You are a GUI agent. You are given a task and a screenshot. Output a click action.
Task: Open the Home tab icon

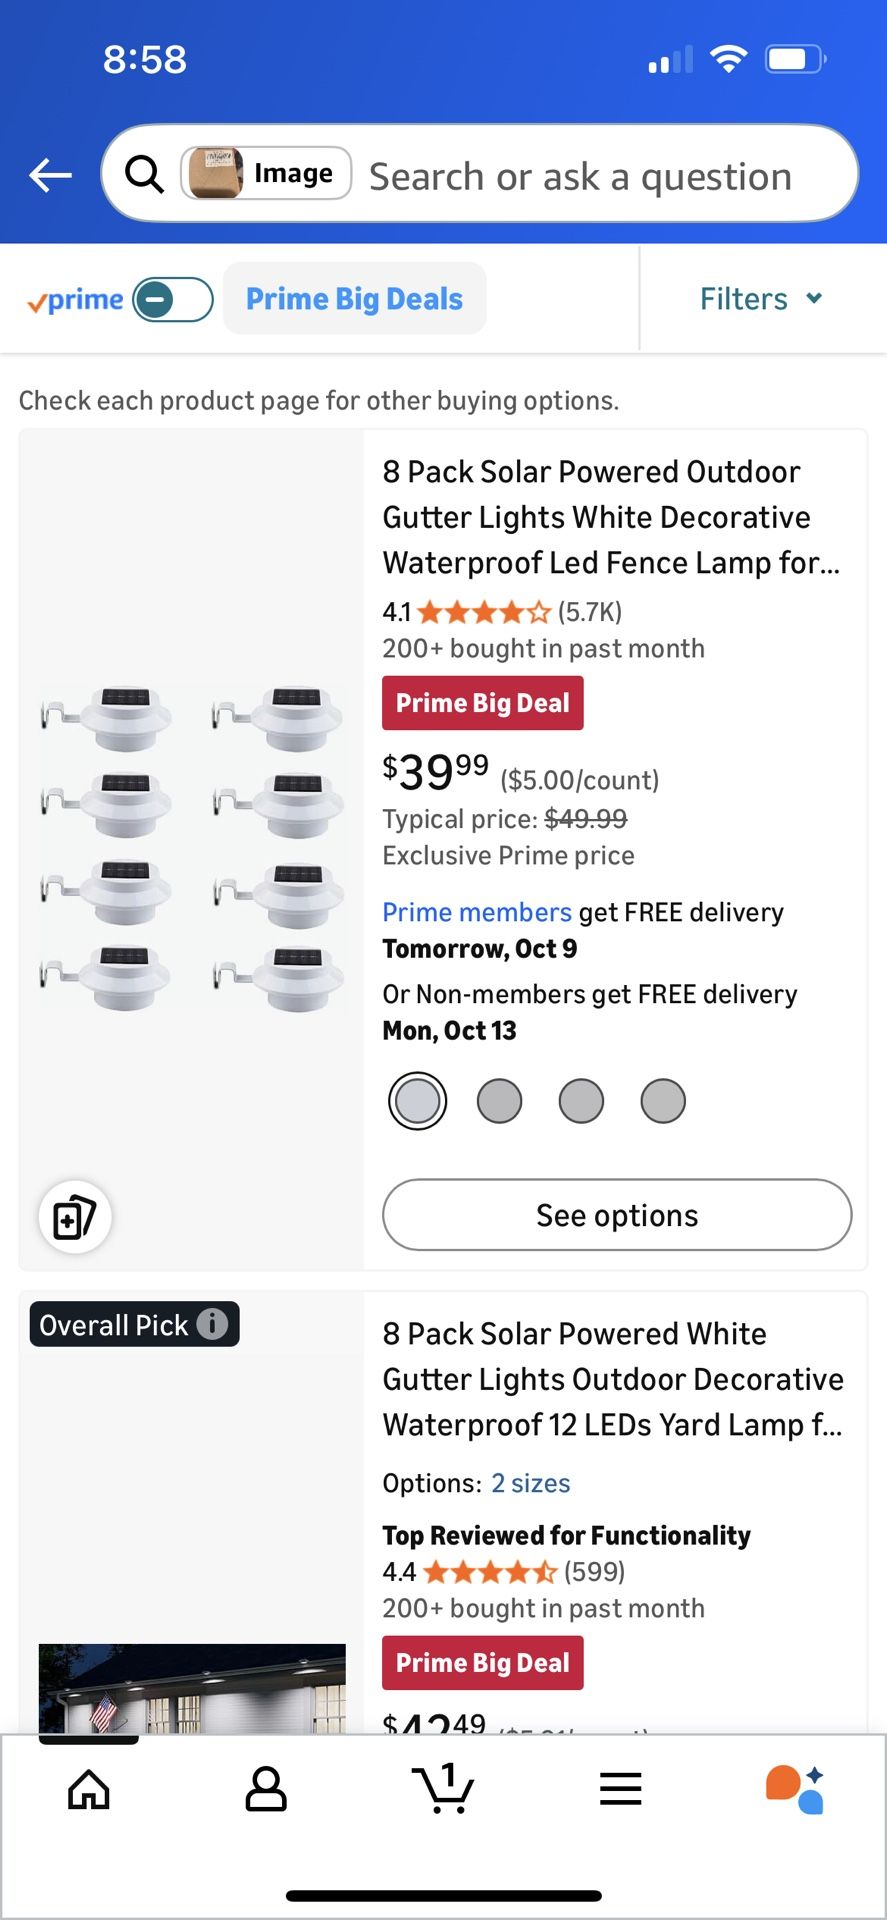89,1789
